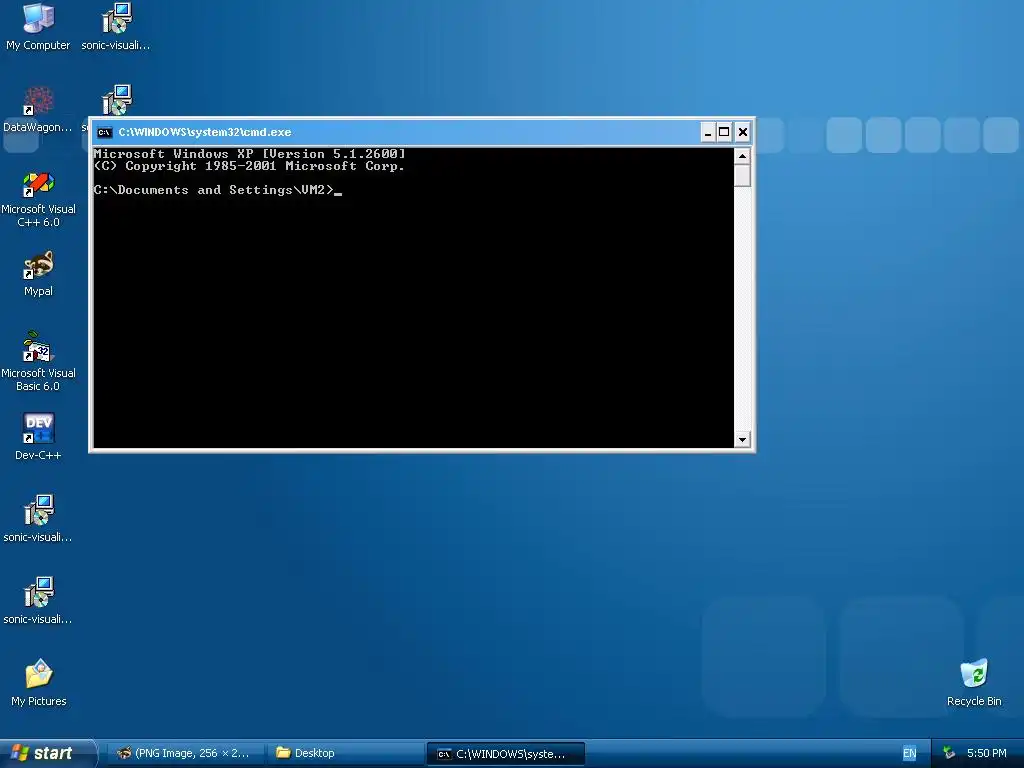Maximize the cmd.exe window
Viewport: 1024px width, 768px height.
click(x=724, y=133)
